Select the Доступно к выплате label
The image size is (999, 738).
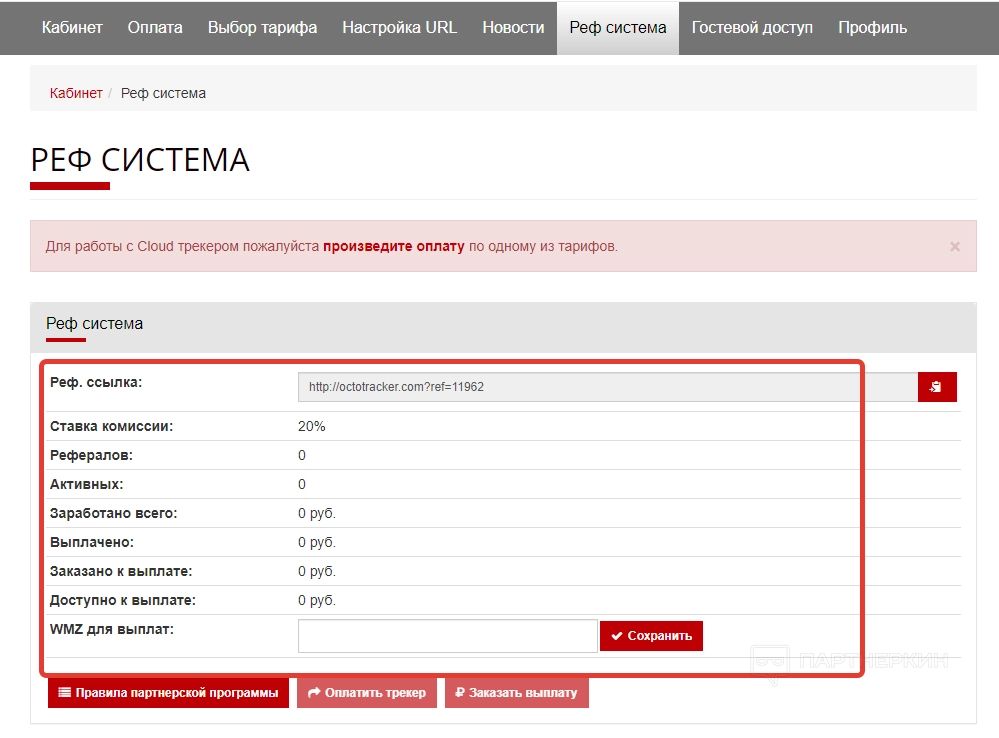(x=123, y=600)
